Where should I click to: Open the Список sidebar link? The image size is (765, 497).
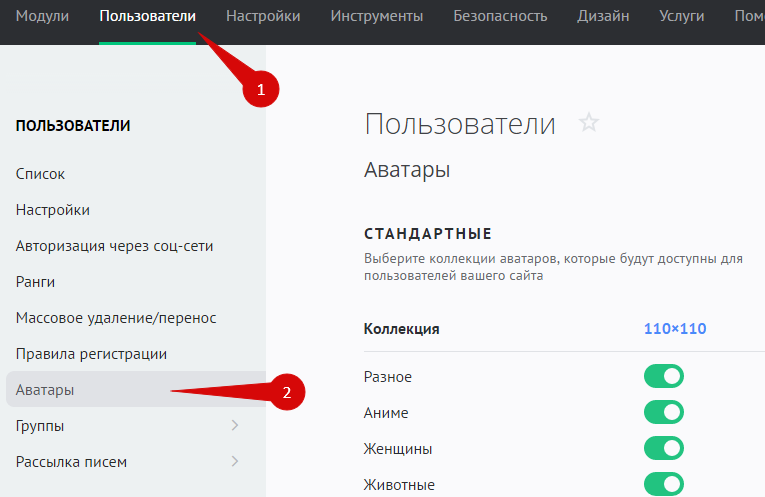tap(41, 174)
